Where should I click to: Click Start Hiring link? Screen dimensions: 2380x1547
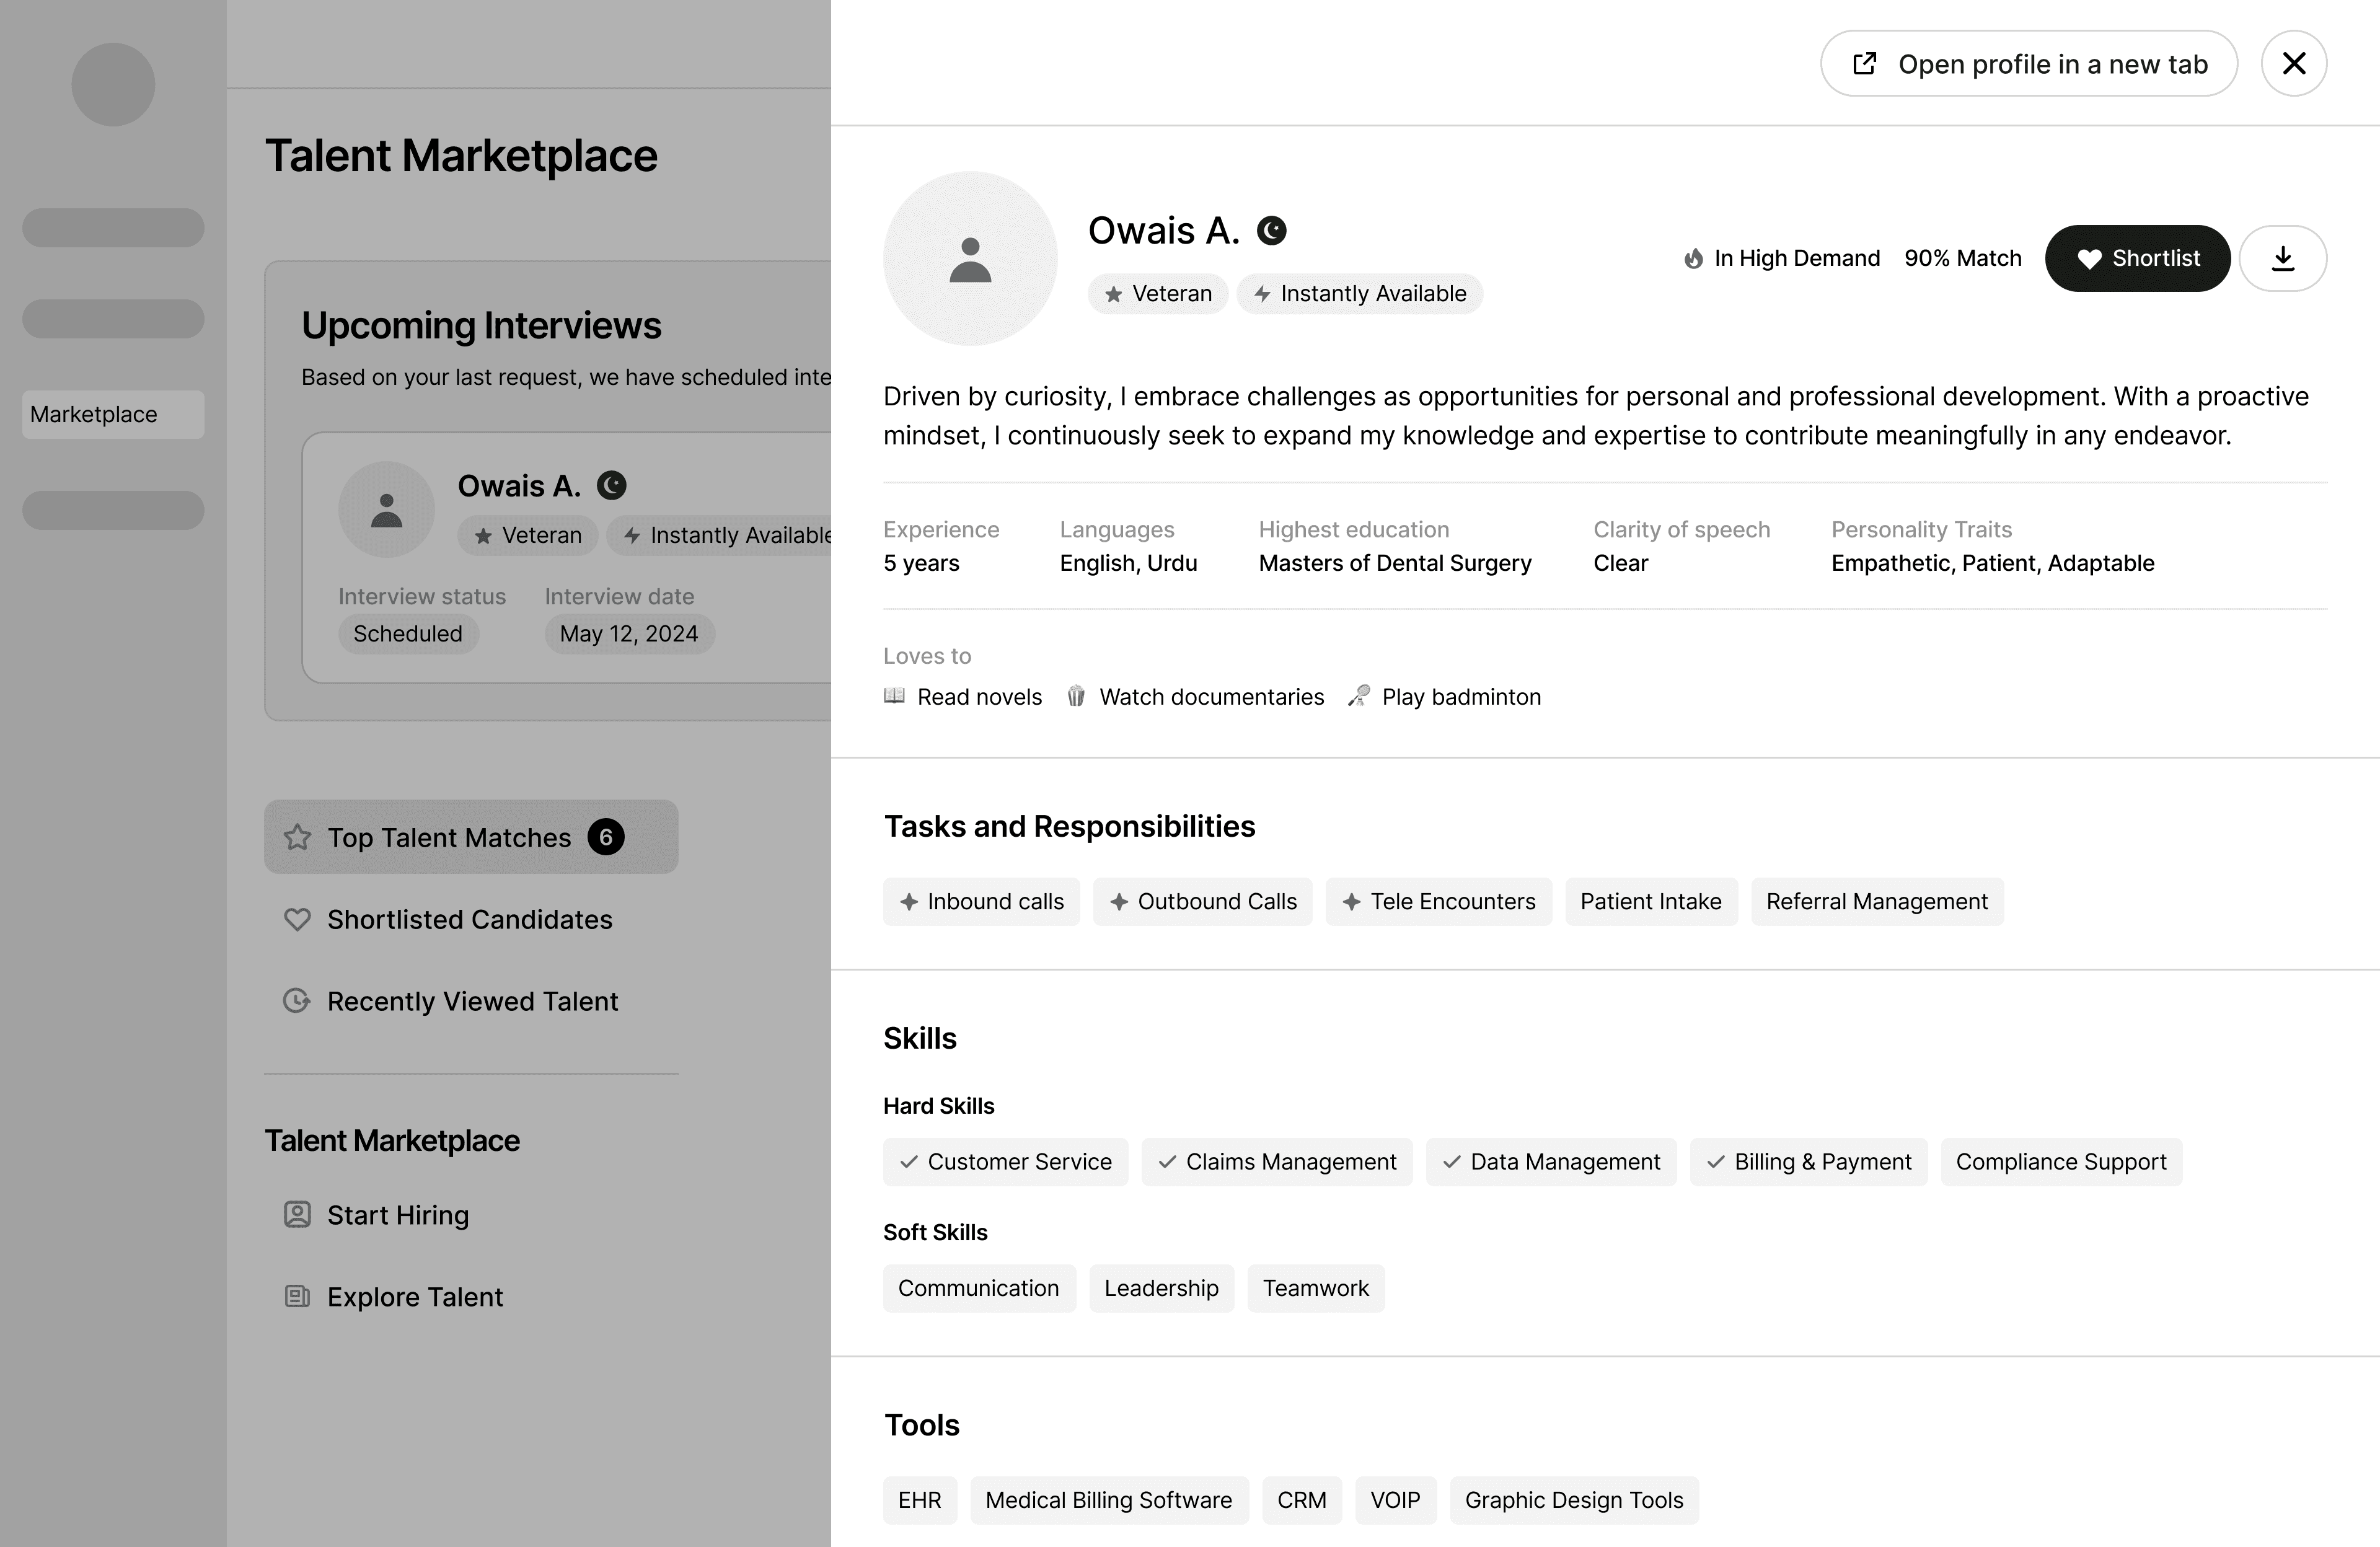pyautogui.click(x=397, y=1215)
